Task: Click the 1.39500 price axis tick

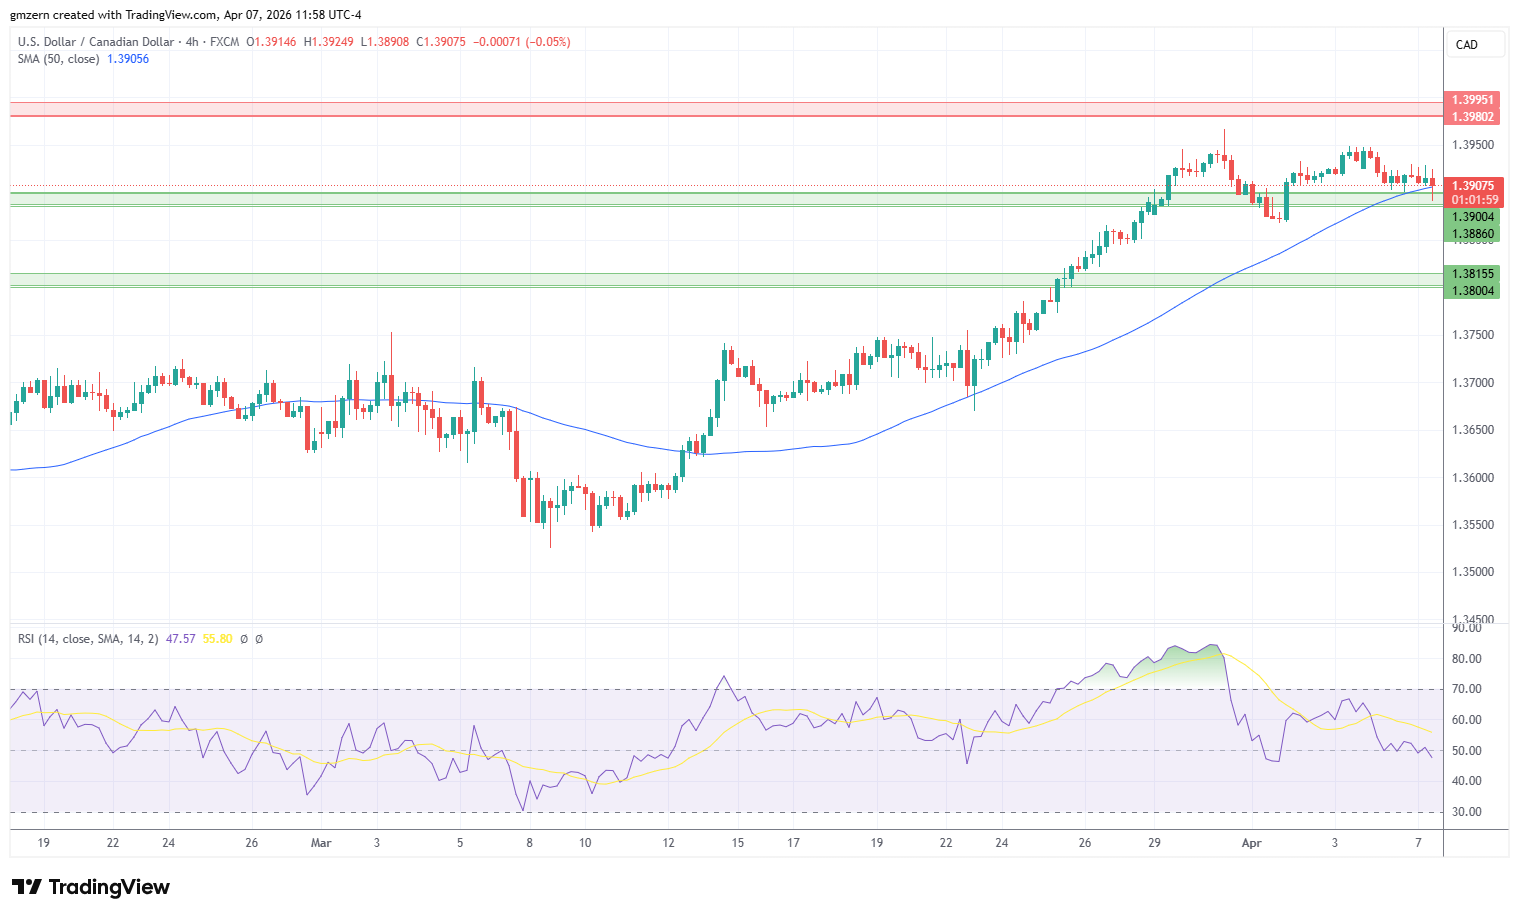Action: tap(1473, 145)
